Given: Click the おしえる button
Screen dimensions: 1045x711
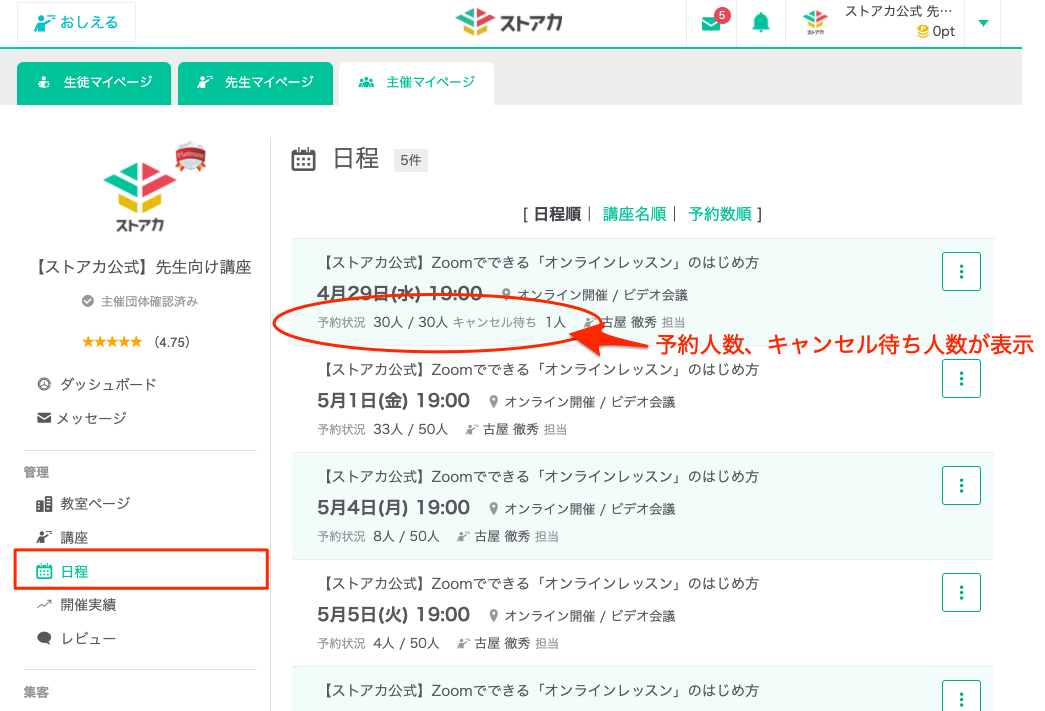Looking at the screenshot, I should pyautogui.click(x=77, y=22).
